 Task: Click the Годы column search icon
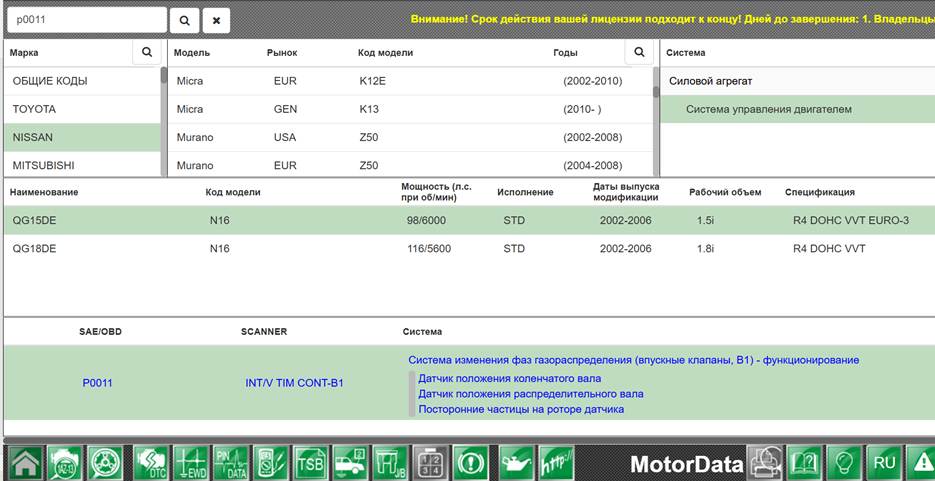click(x=639, y=52)
